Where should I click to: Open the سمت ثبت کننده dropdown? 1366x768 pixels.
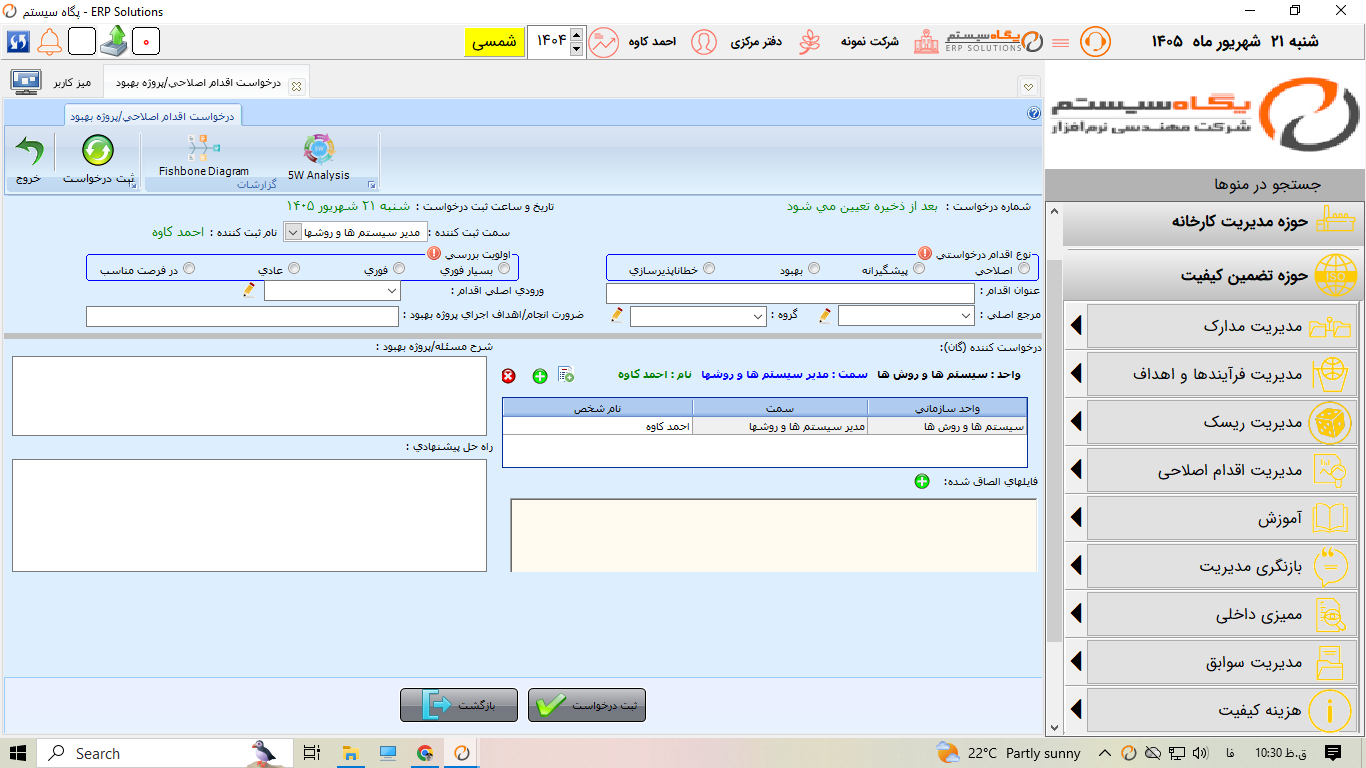click(x=292, y=232)
